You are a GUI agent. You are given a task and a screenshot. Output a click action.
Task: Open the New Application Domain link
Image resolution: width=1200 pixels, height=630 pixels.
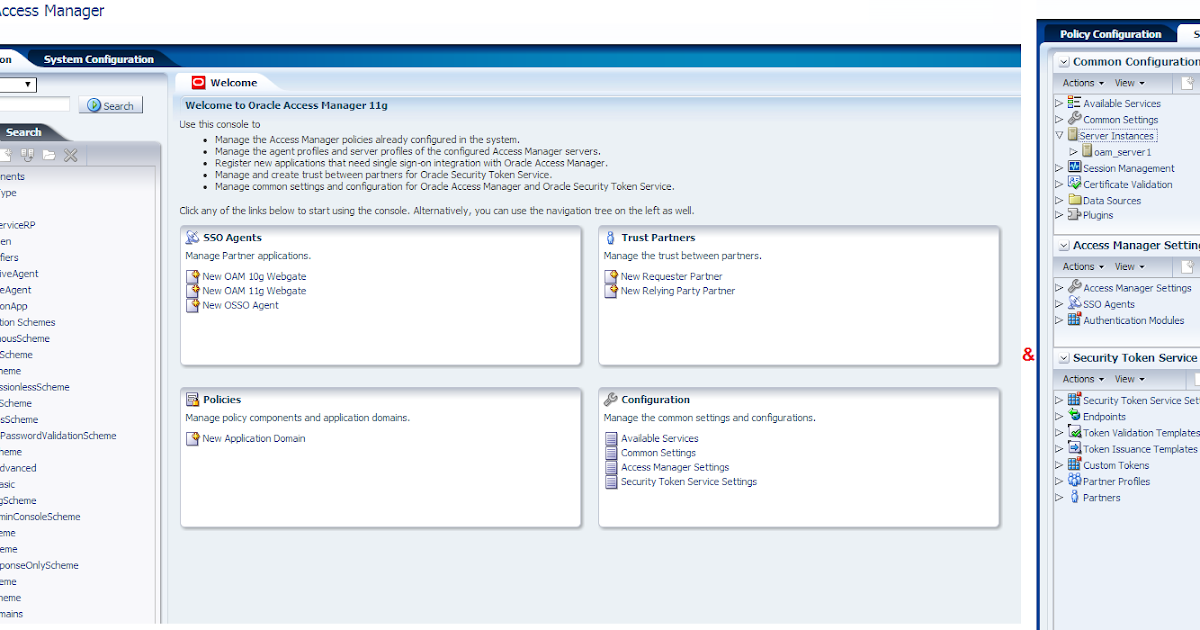tap(254, 439)
